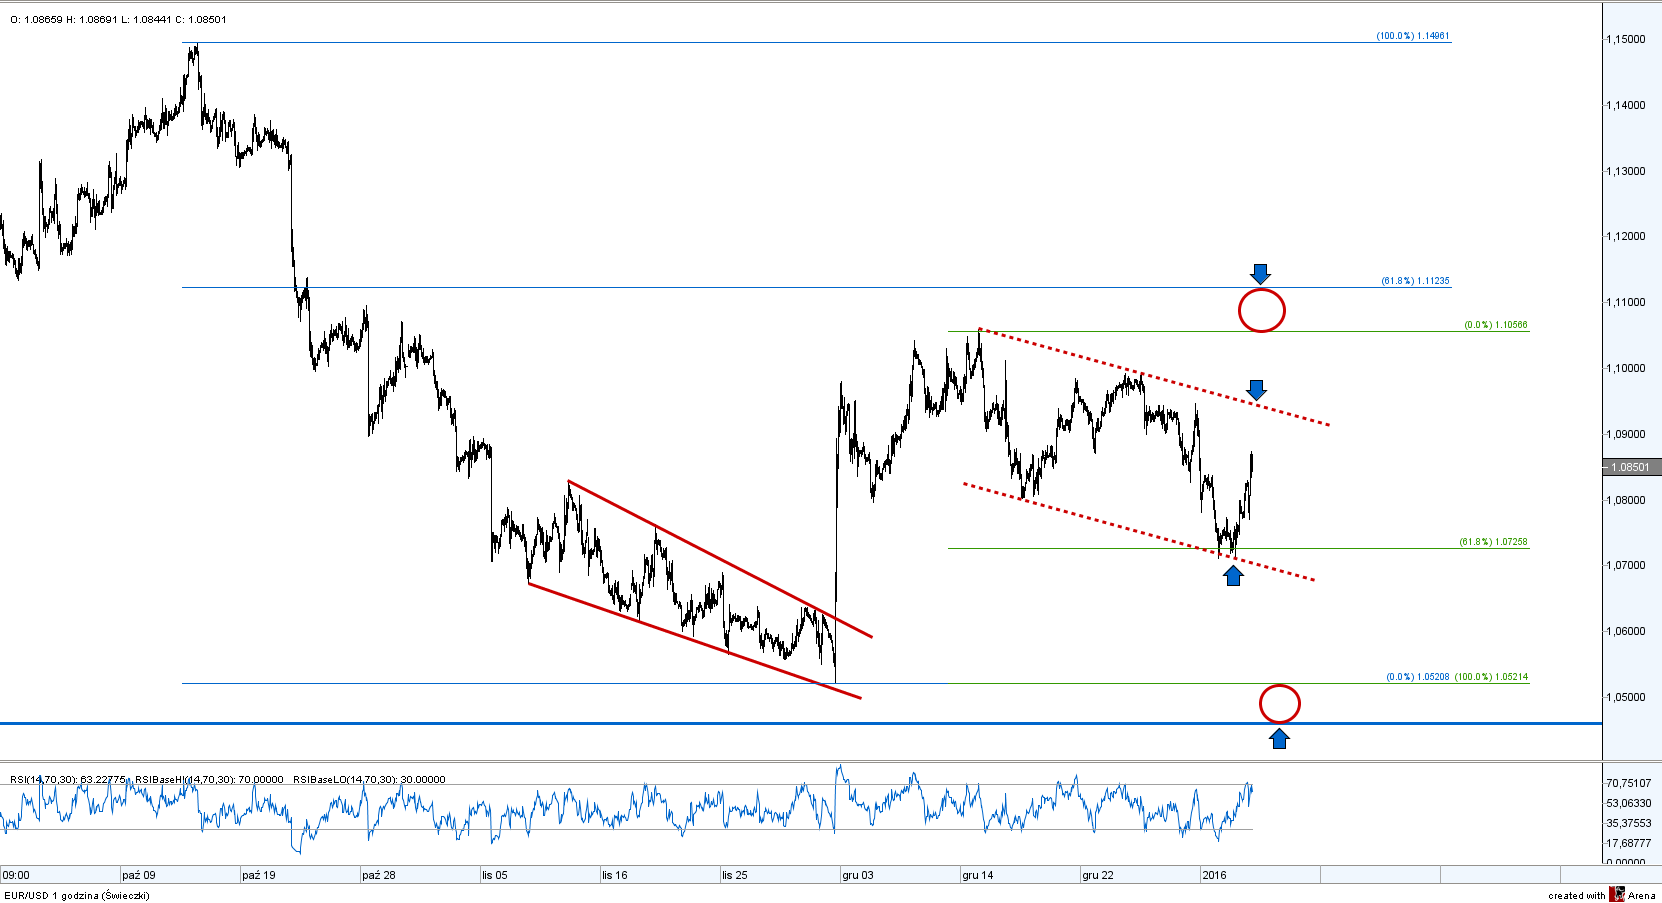The height and width of the screenshot is (903, 1662).
Task: Click the 1,11000 price axis label
Action: tap(1626, 302)
